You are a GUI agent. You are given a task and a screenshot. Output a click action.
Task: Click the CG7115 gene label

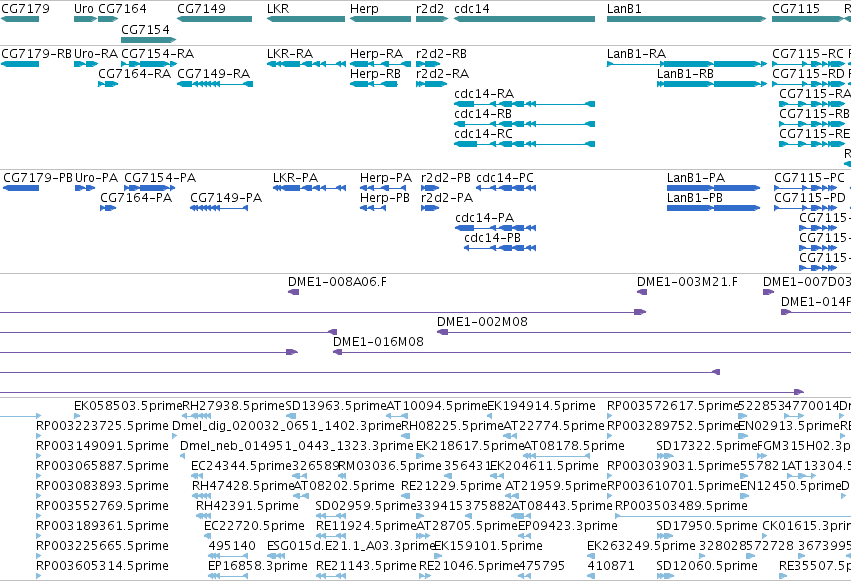coord(796,9)
